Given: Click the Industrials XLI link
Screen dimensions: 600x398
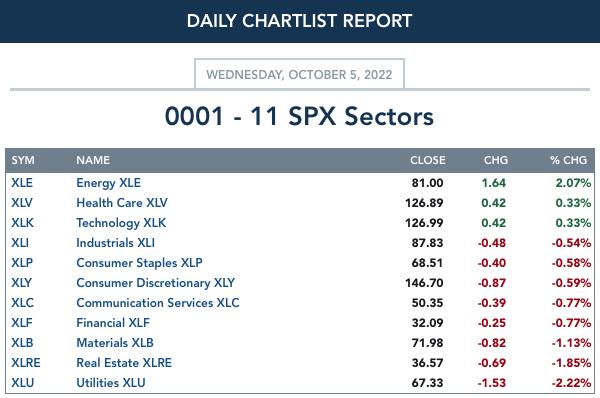Looking at the screenshot, I should (115, 243).
